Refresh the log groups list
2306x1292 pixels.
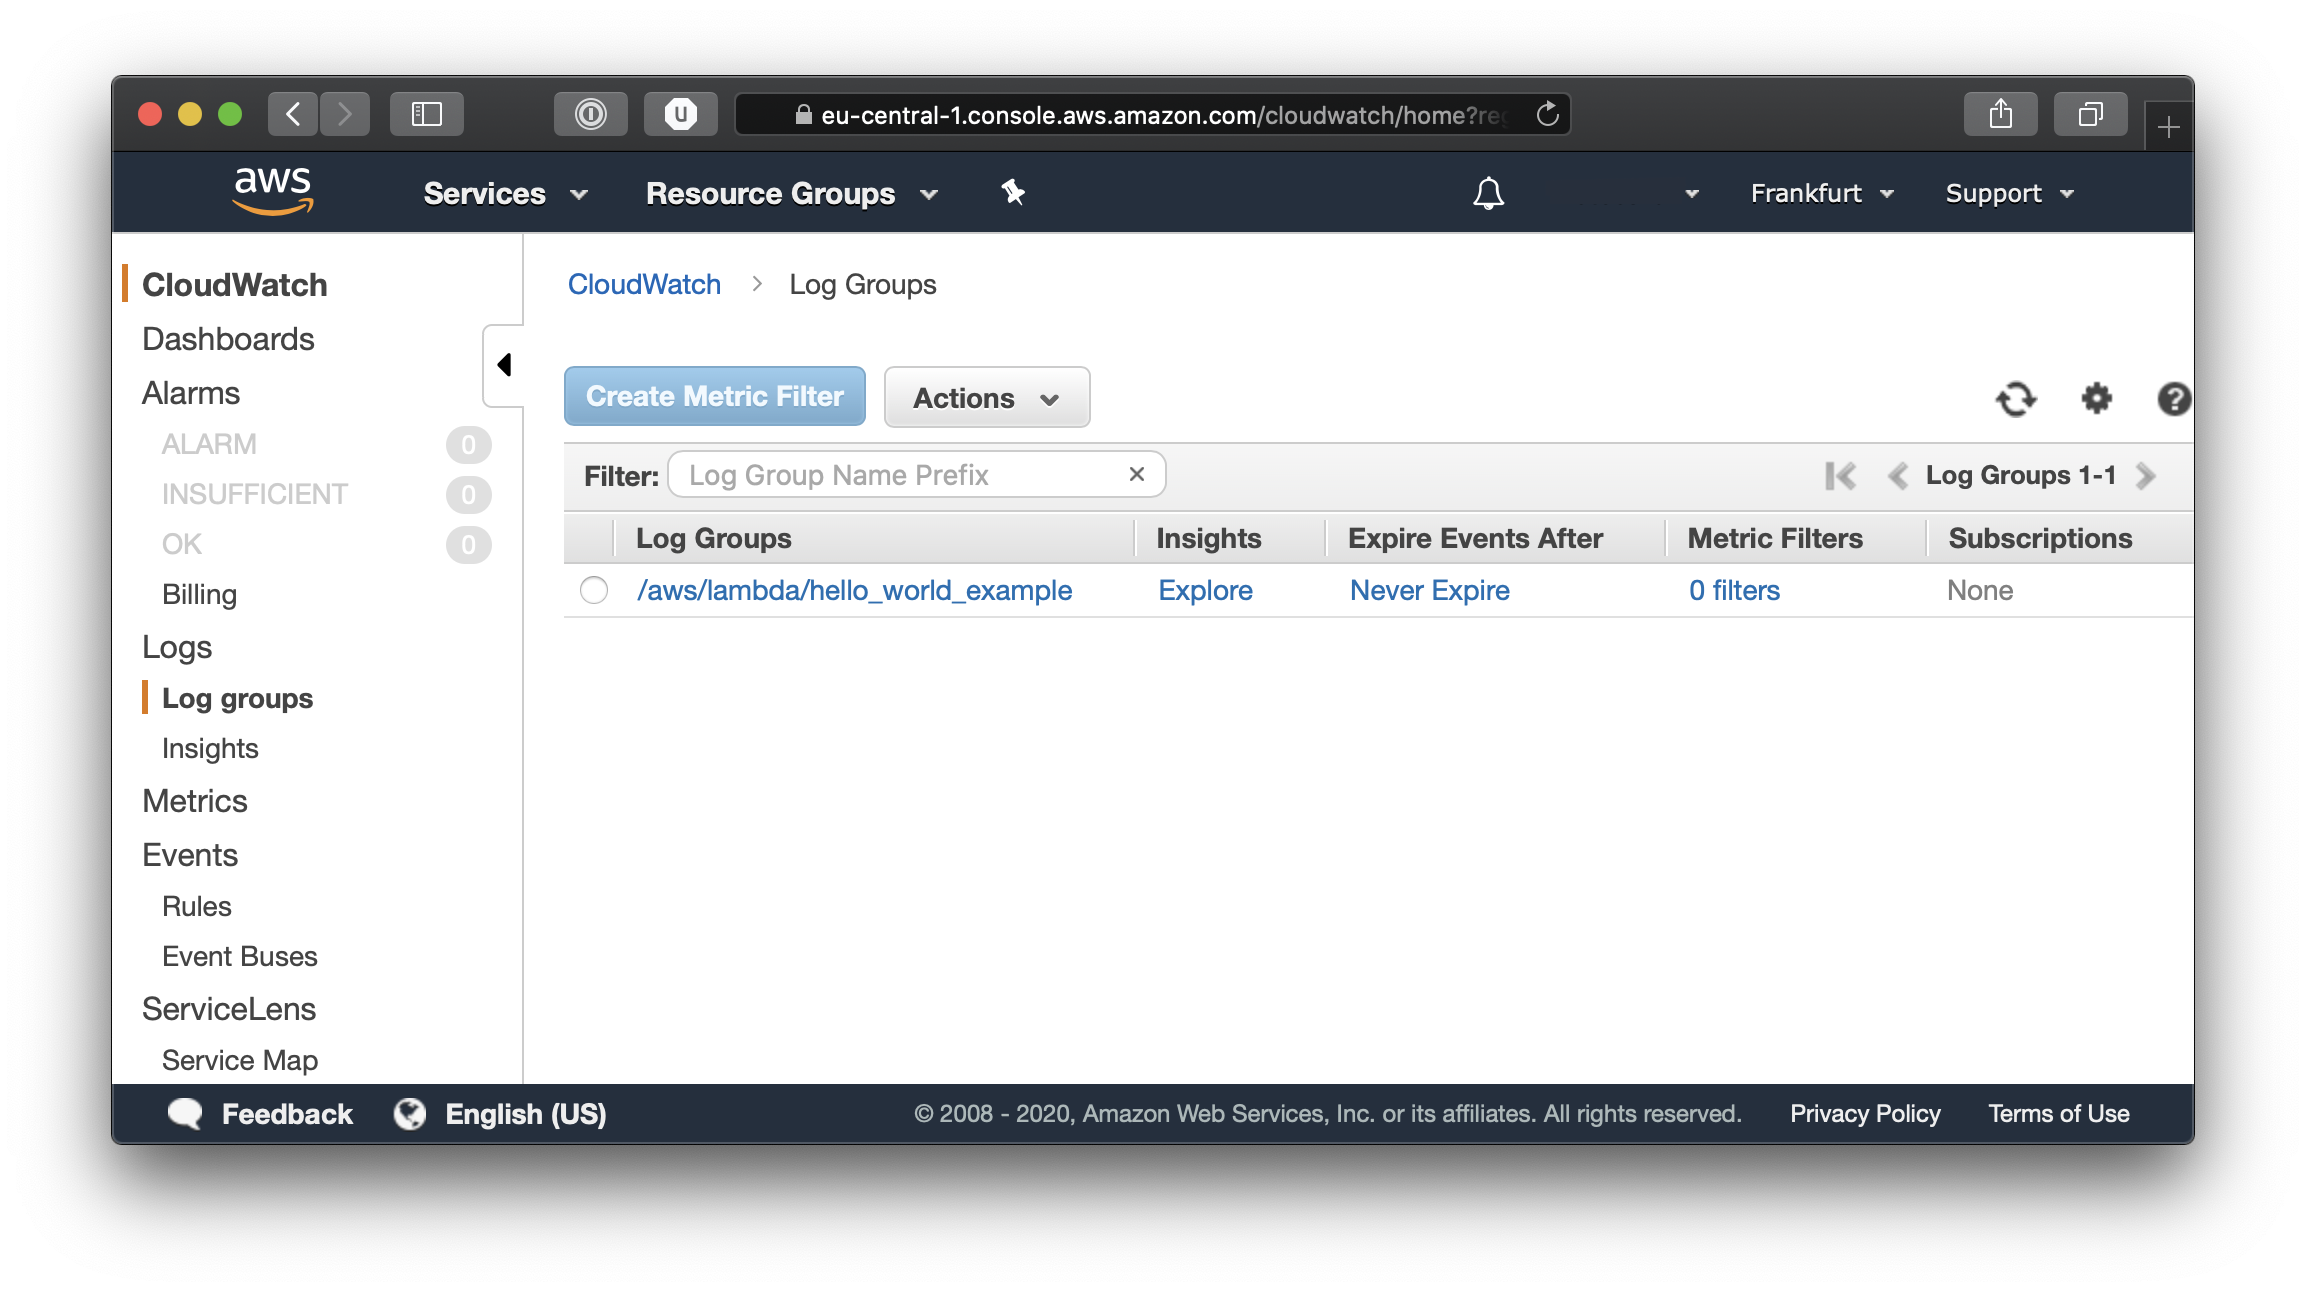tap(2015, 399)
